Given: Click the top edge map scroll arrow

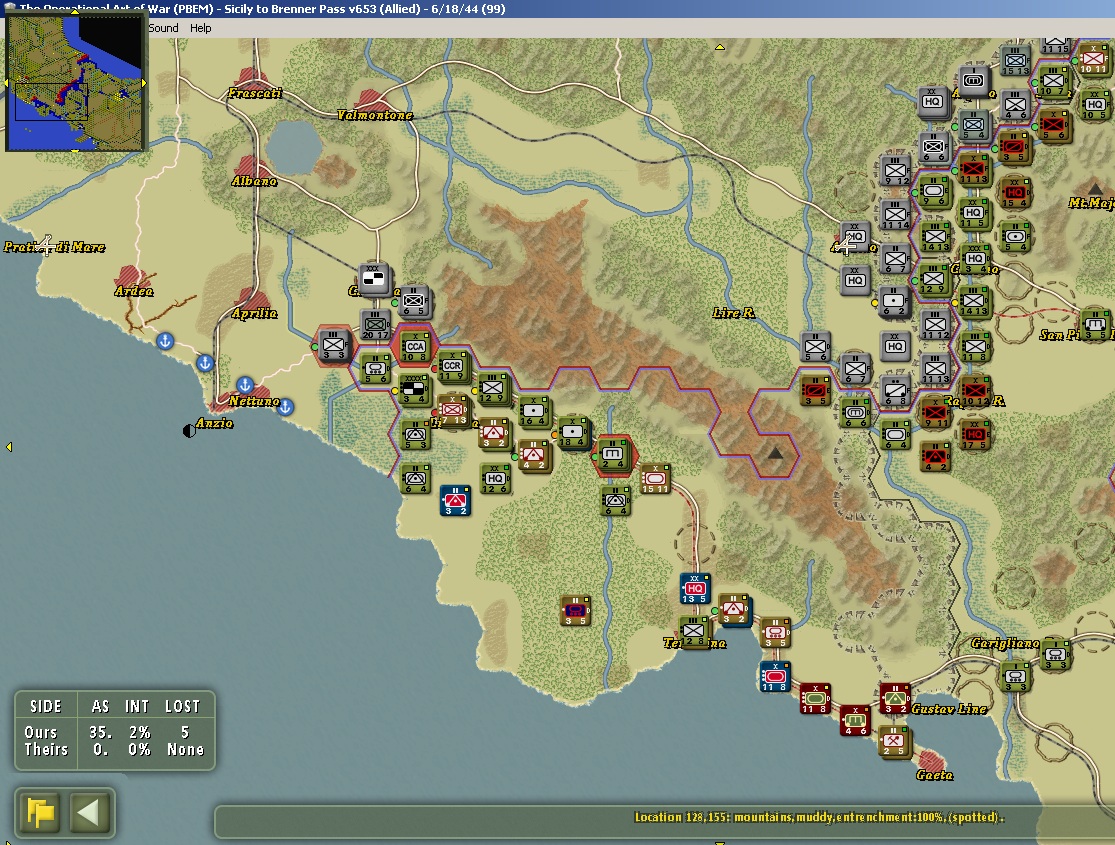Looking at the screenshot, I should 720,47.
